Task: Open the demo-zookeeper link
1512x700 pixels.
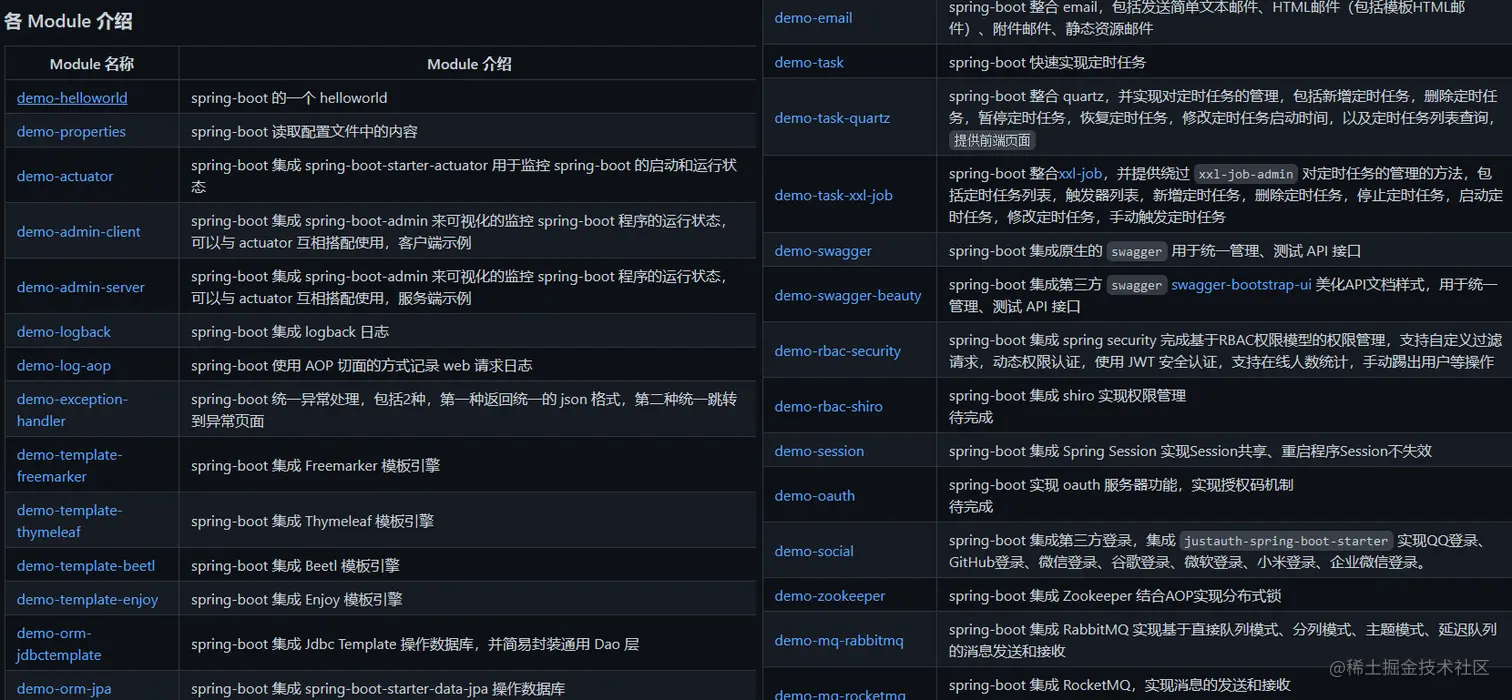Action: [x=830, y=596]
